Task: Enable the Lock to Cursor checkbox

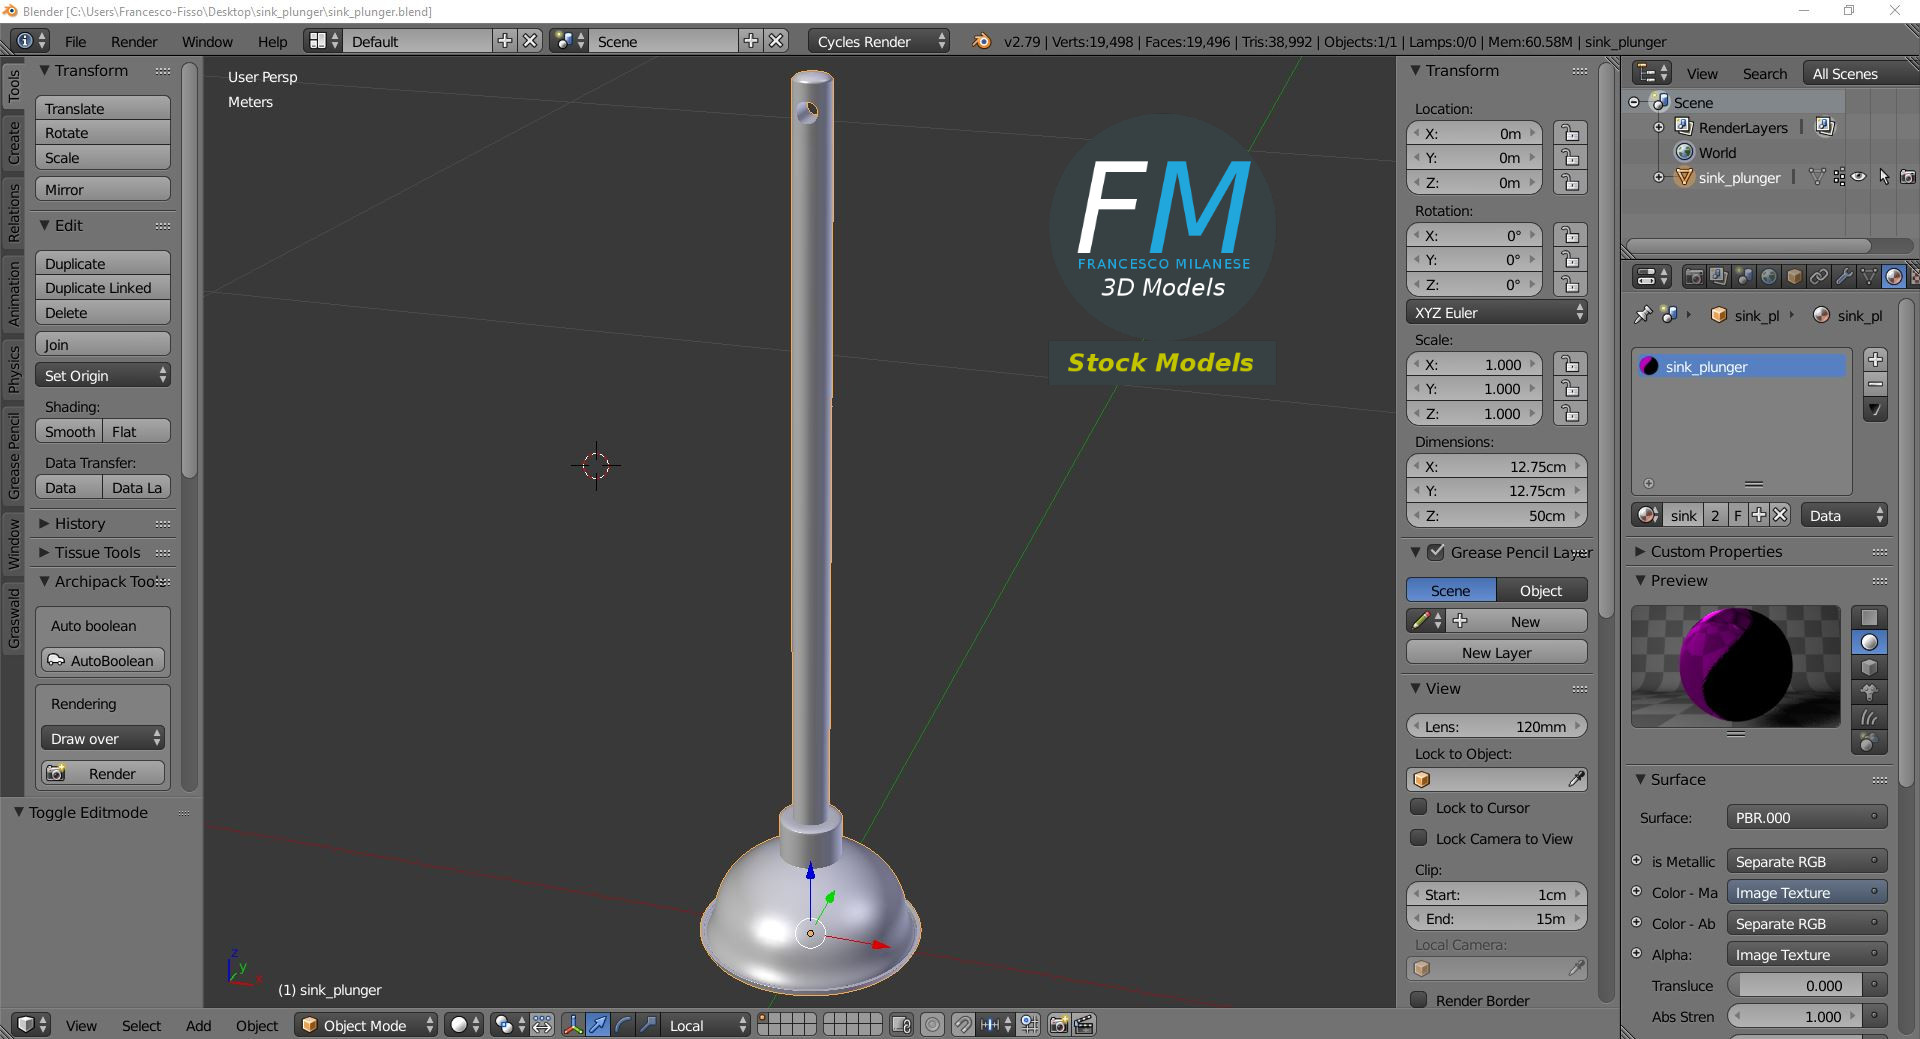Action: point(1419,807)
